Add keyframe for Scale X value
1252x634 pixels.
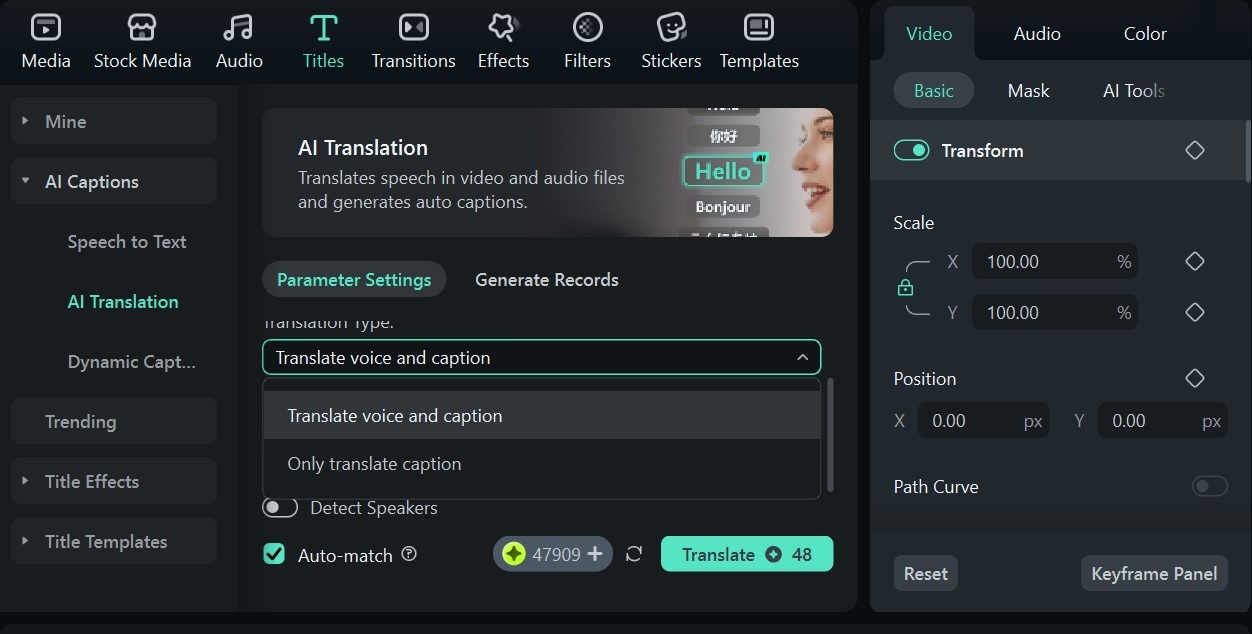[x=1194, y=261]
